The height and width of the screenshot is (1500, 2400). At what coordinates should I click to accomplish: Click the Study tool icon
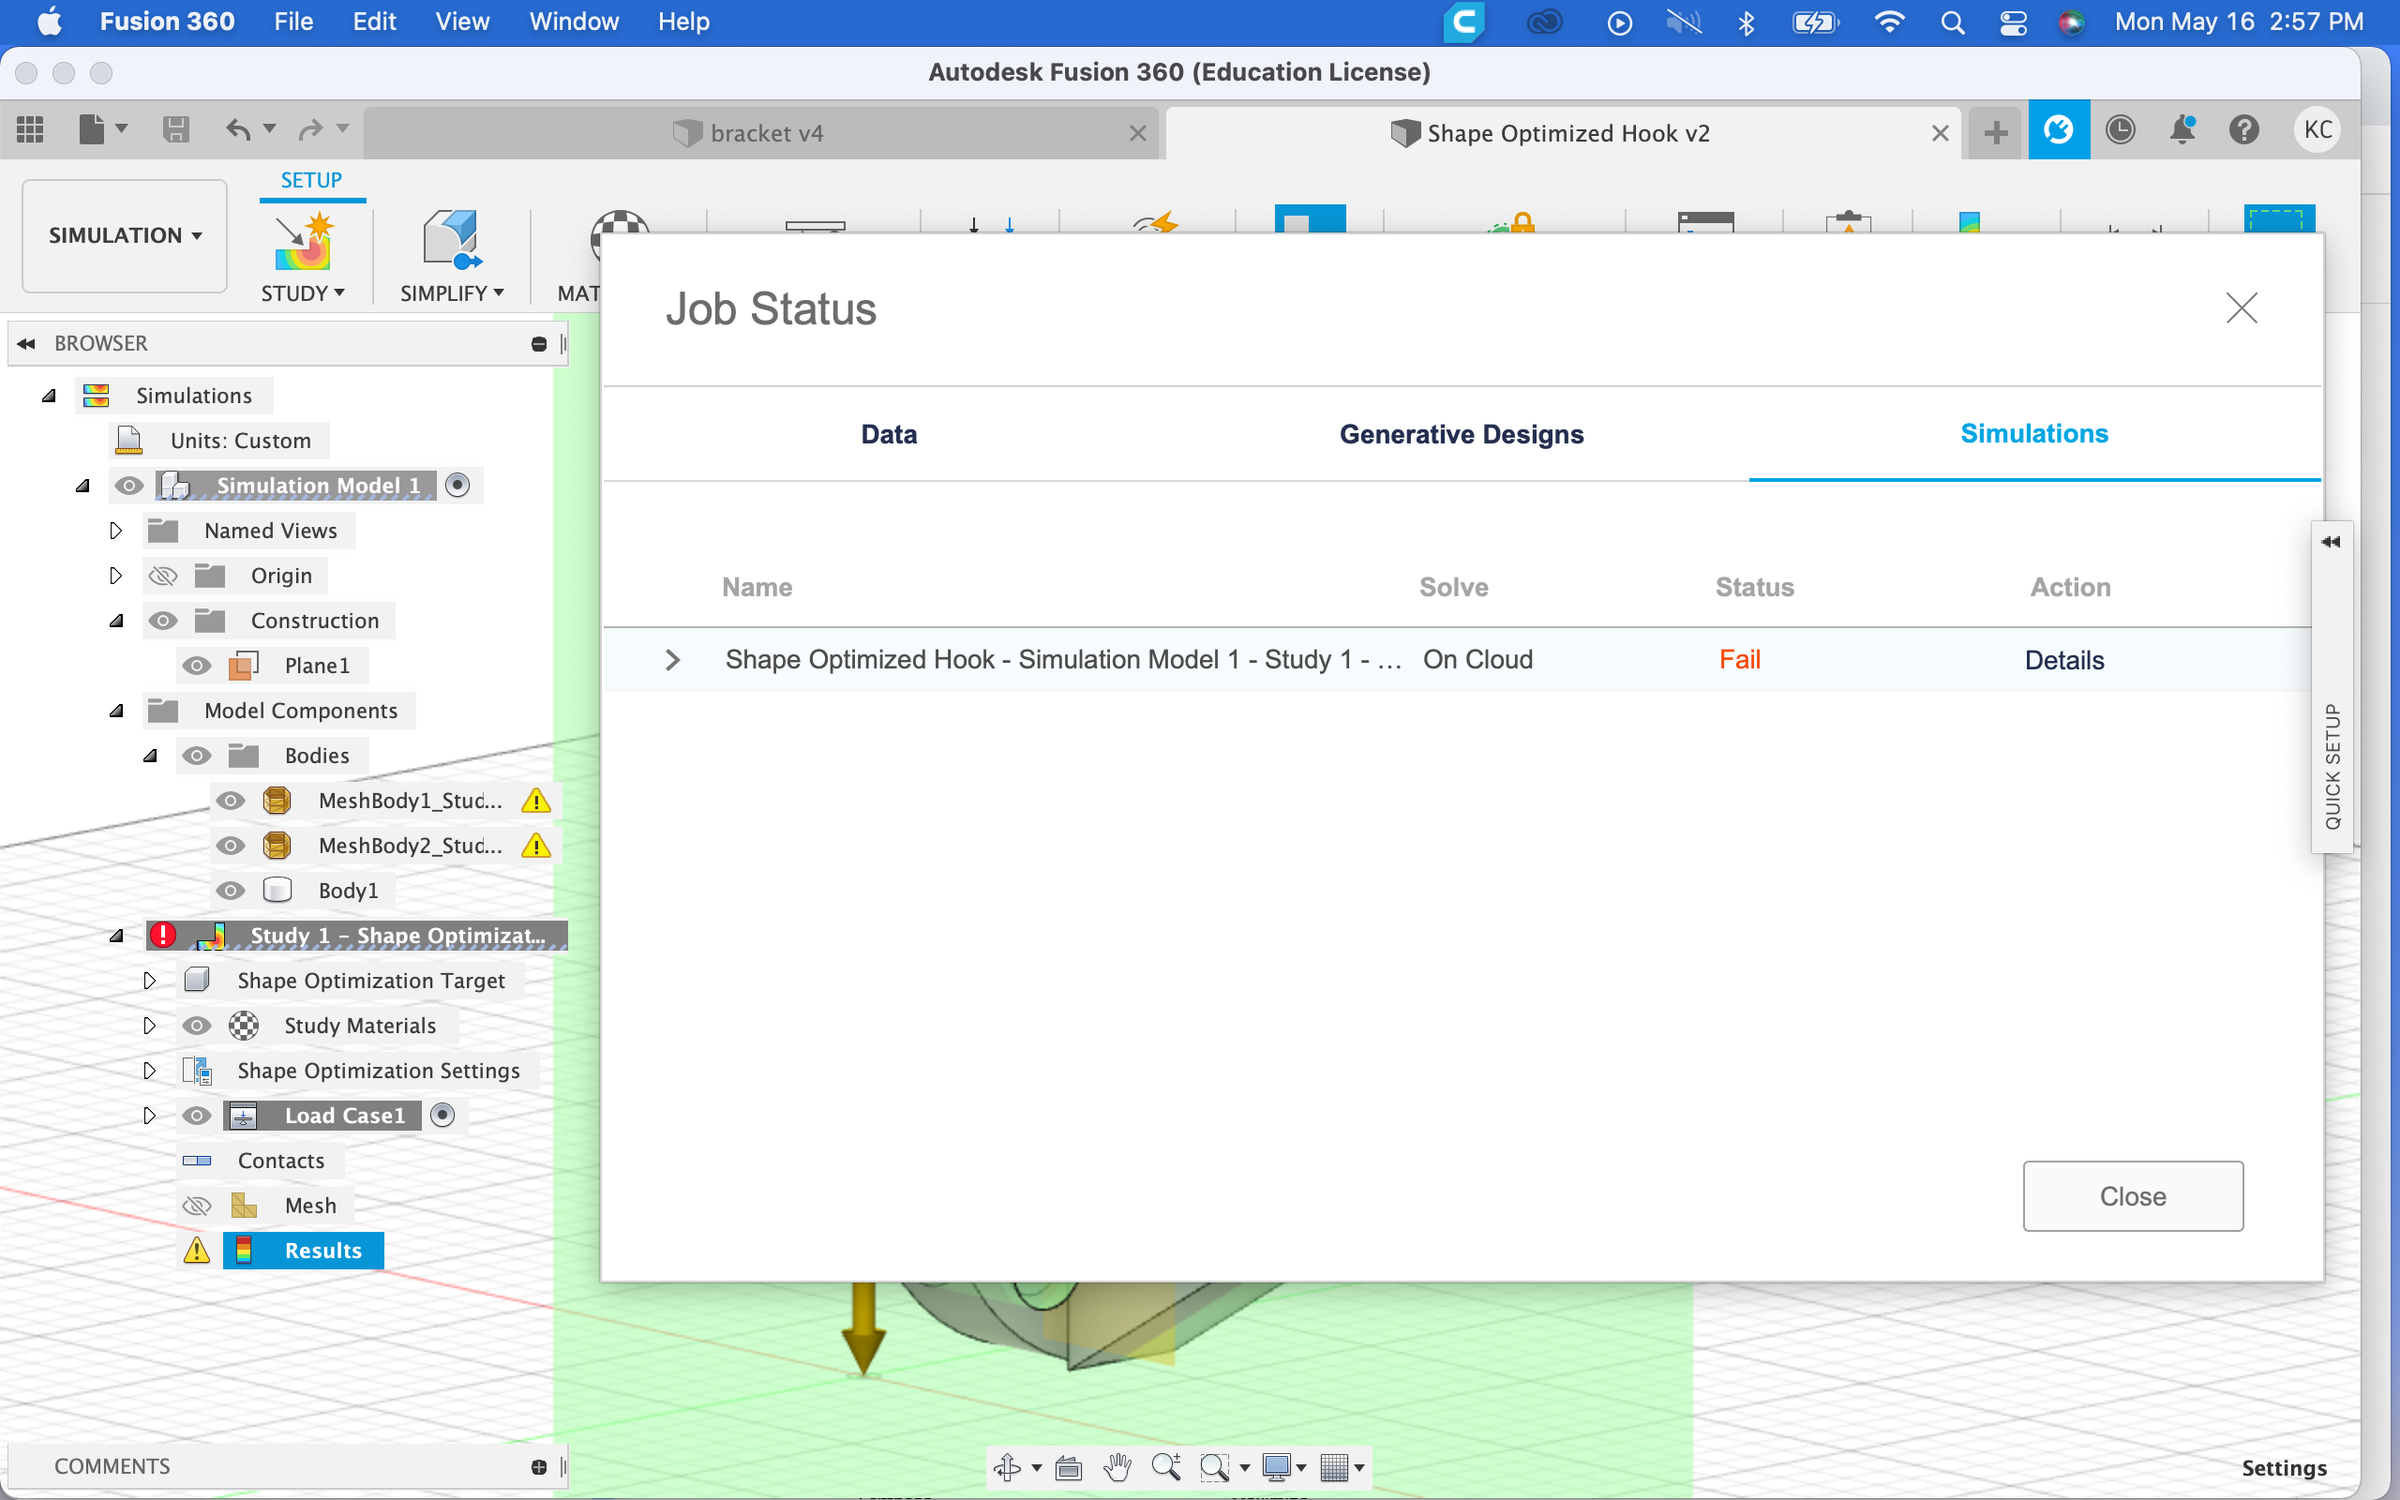(x=302, y=241)
